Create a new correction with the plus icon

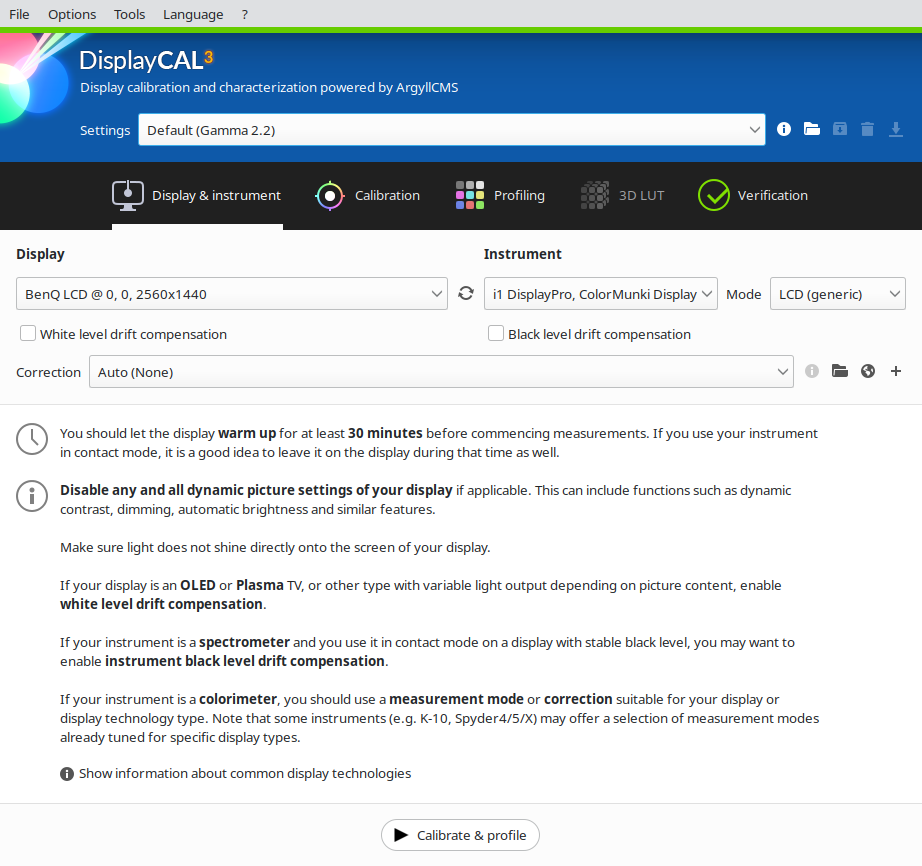[895, 371]
